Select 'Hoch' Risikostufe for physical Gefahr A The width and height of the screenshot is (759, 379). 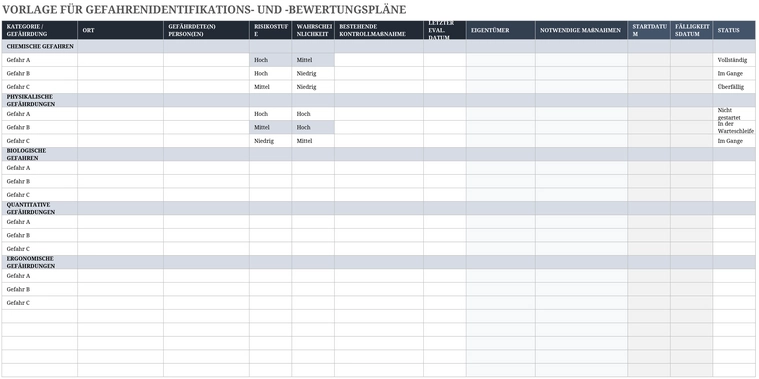pos(271,114)
